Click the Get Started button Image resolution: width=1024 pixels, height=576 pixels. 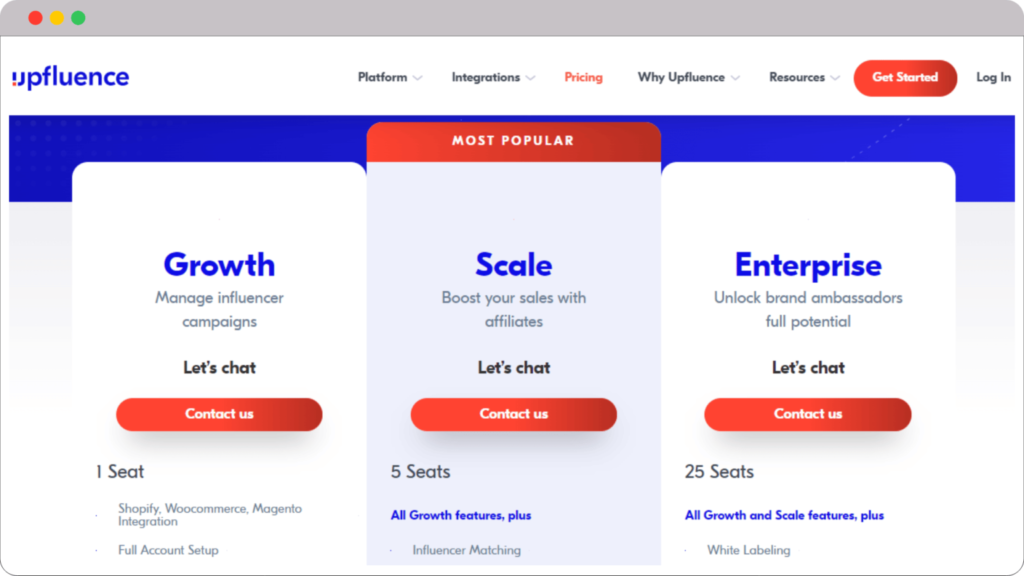[904, 77]
